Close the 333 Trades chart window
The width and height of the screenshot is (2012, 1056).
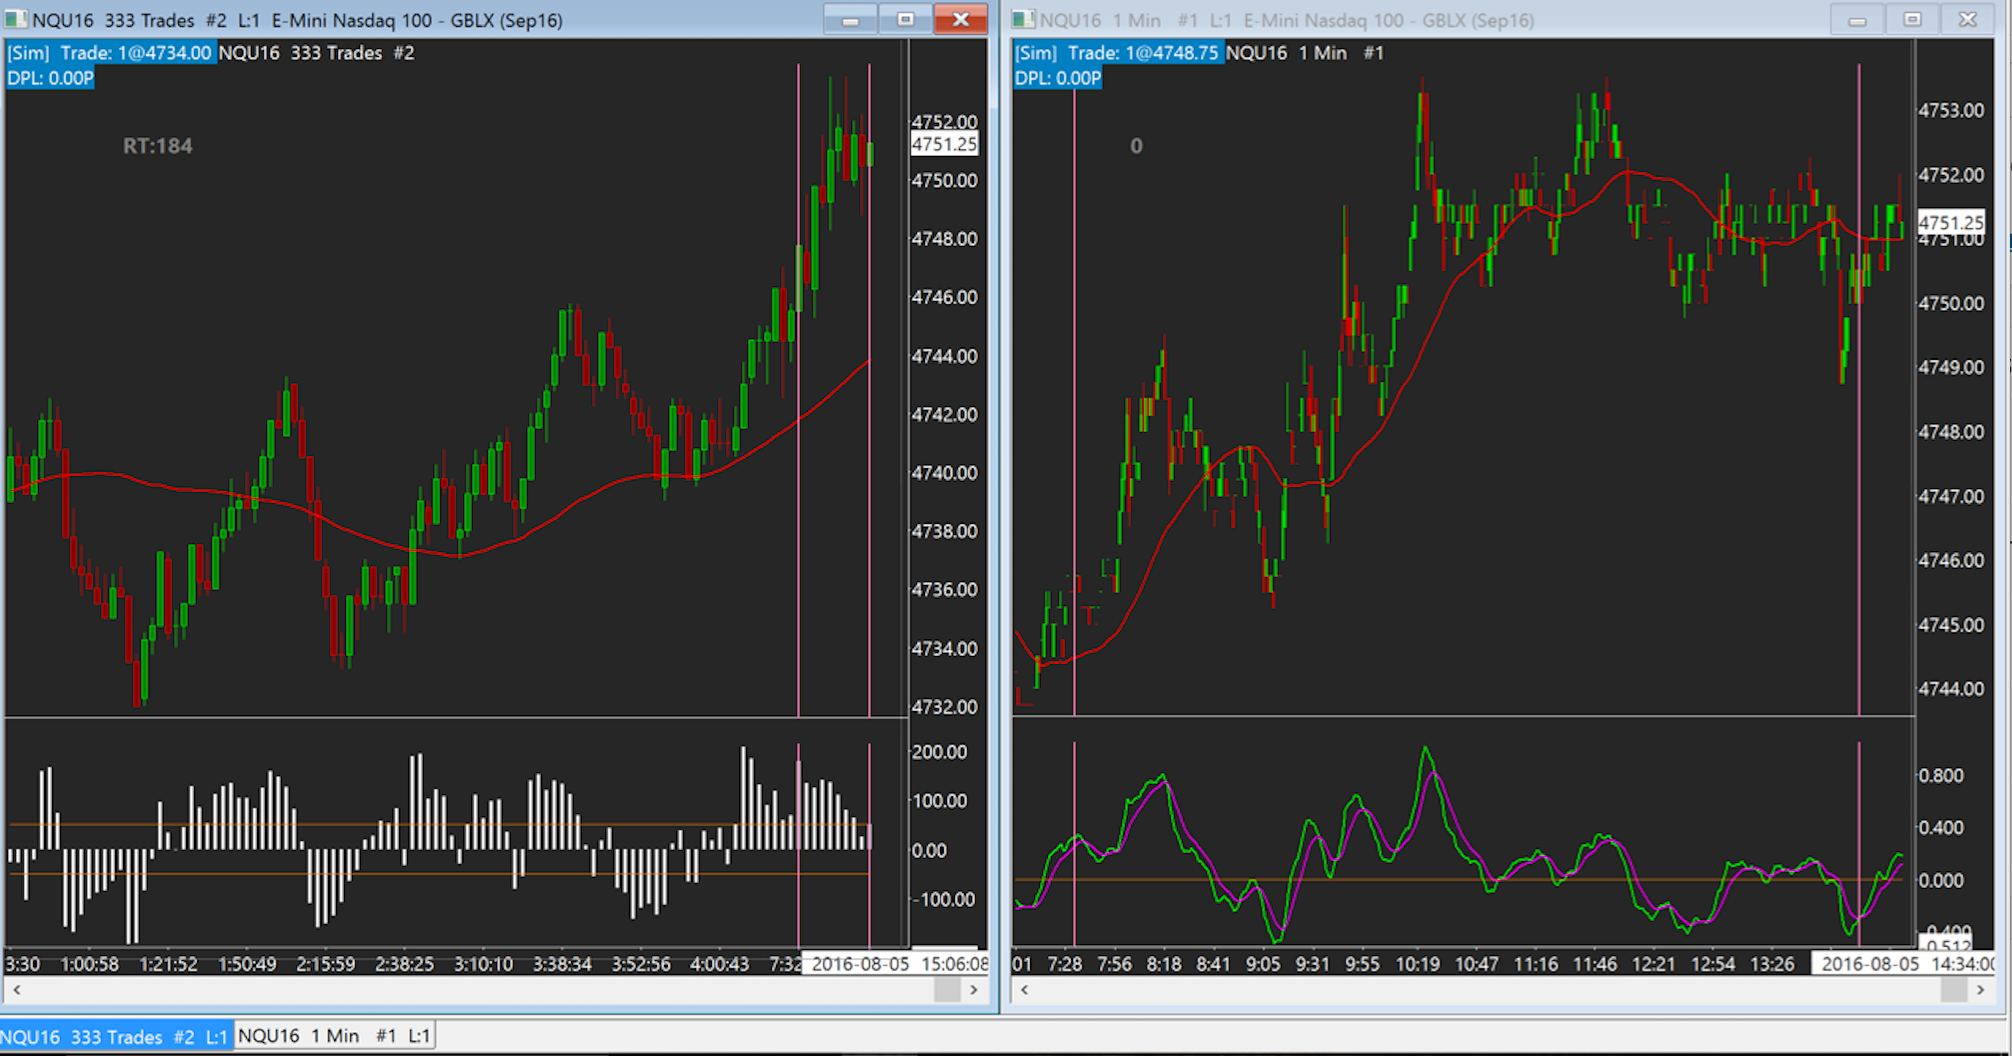coord(960,20)
